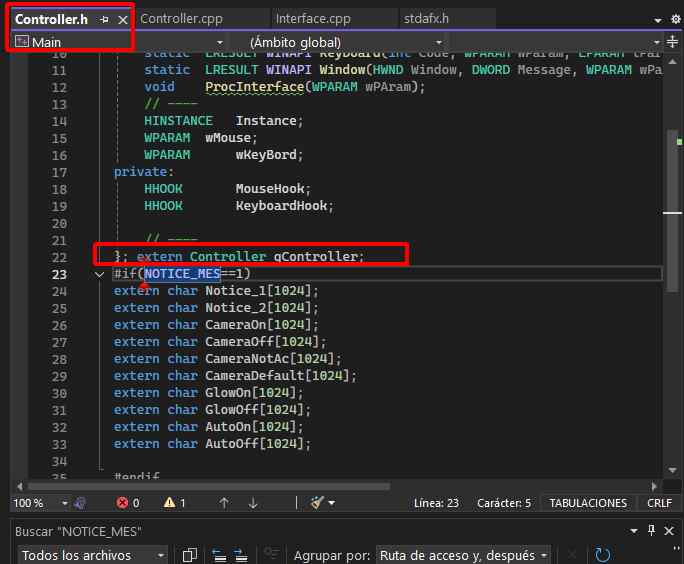Click CameraOn[1024] on line 26
This screenshot has width=684, height=564.
(258, 325)
